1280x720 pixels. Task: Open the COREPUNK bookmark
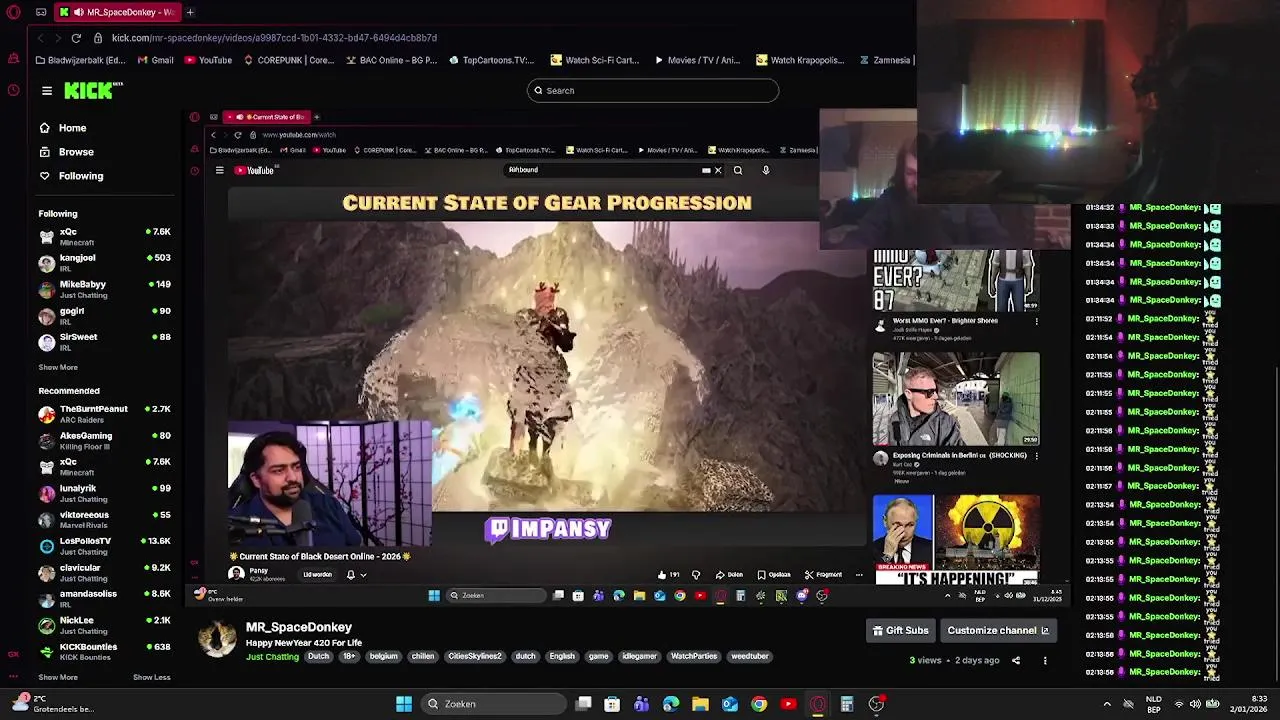click(289, 60)
